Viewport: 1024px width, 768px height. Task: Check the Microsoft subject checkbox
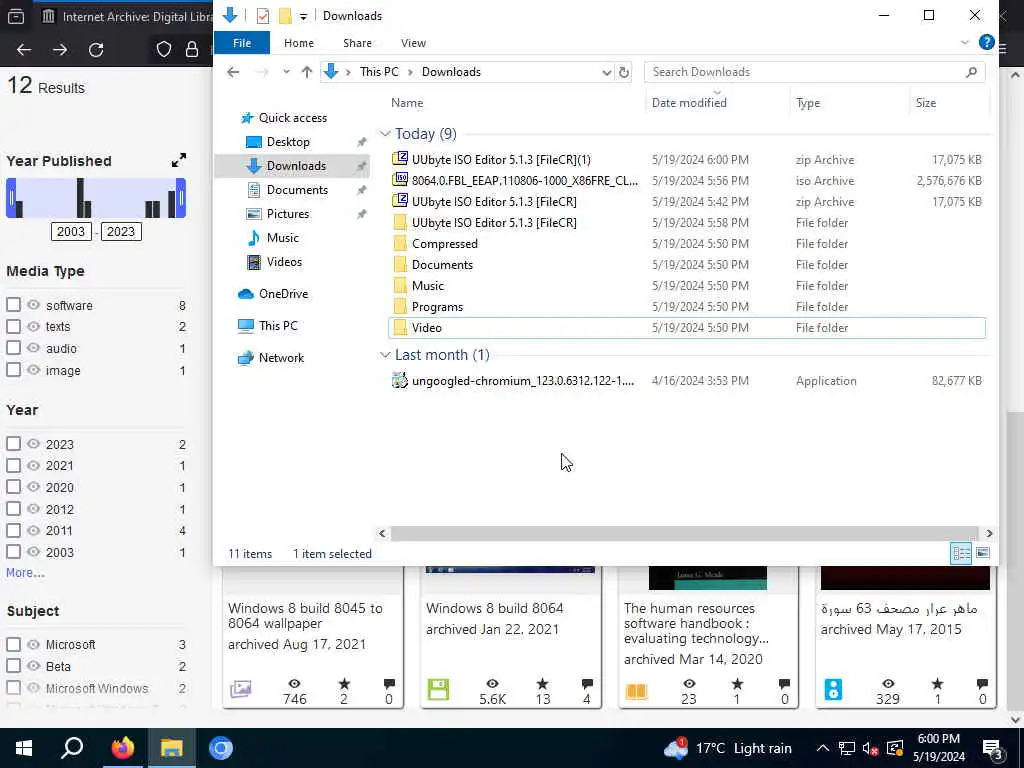(13, 645)
